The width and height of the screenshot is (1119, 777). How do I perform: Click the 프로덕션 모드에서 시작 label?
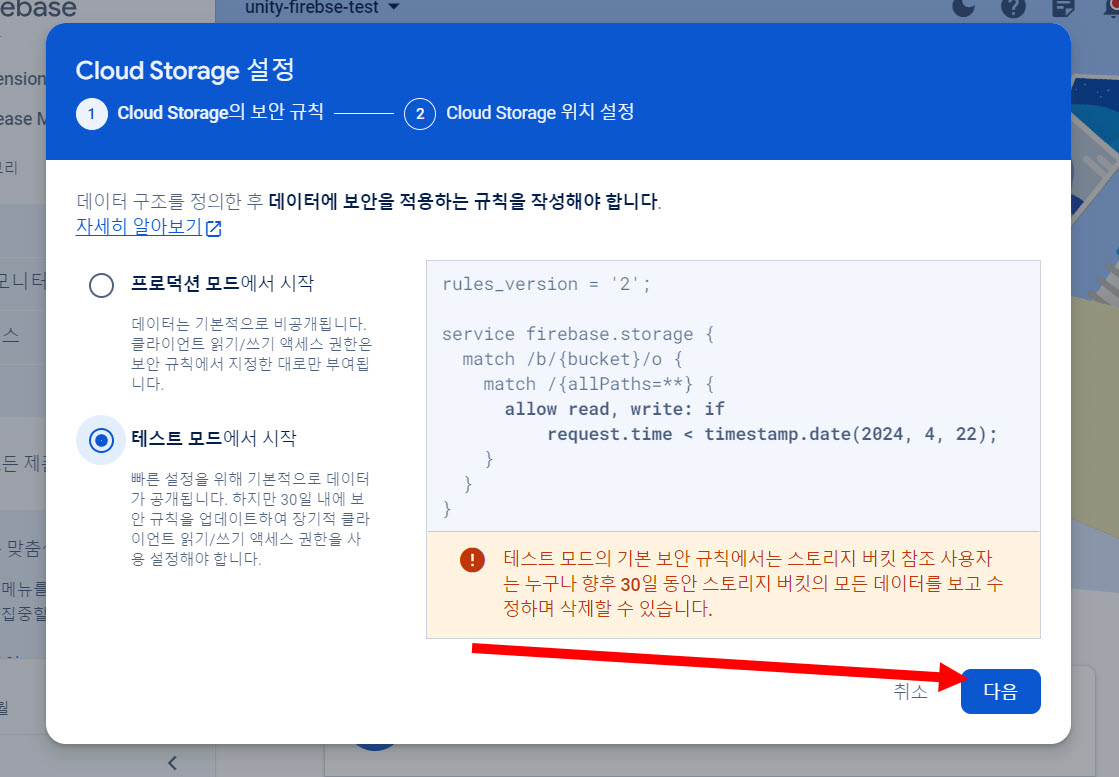coord(223,283)
